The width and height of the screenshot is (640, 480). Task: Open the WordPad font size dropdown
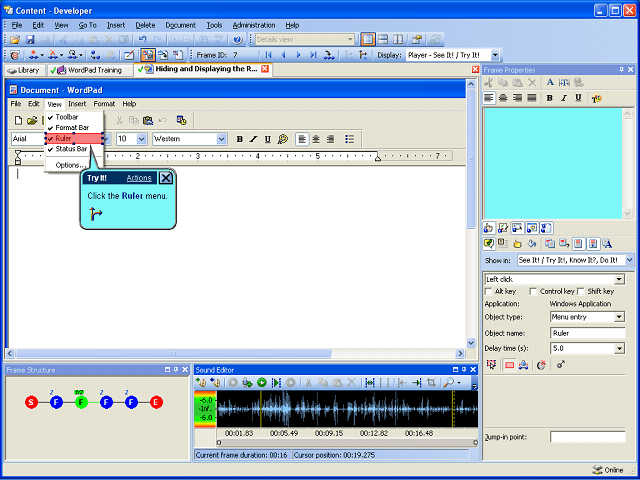tap(142, 139)
